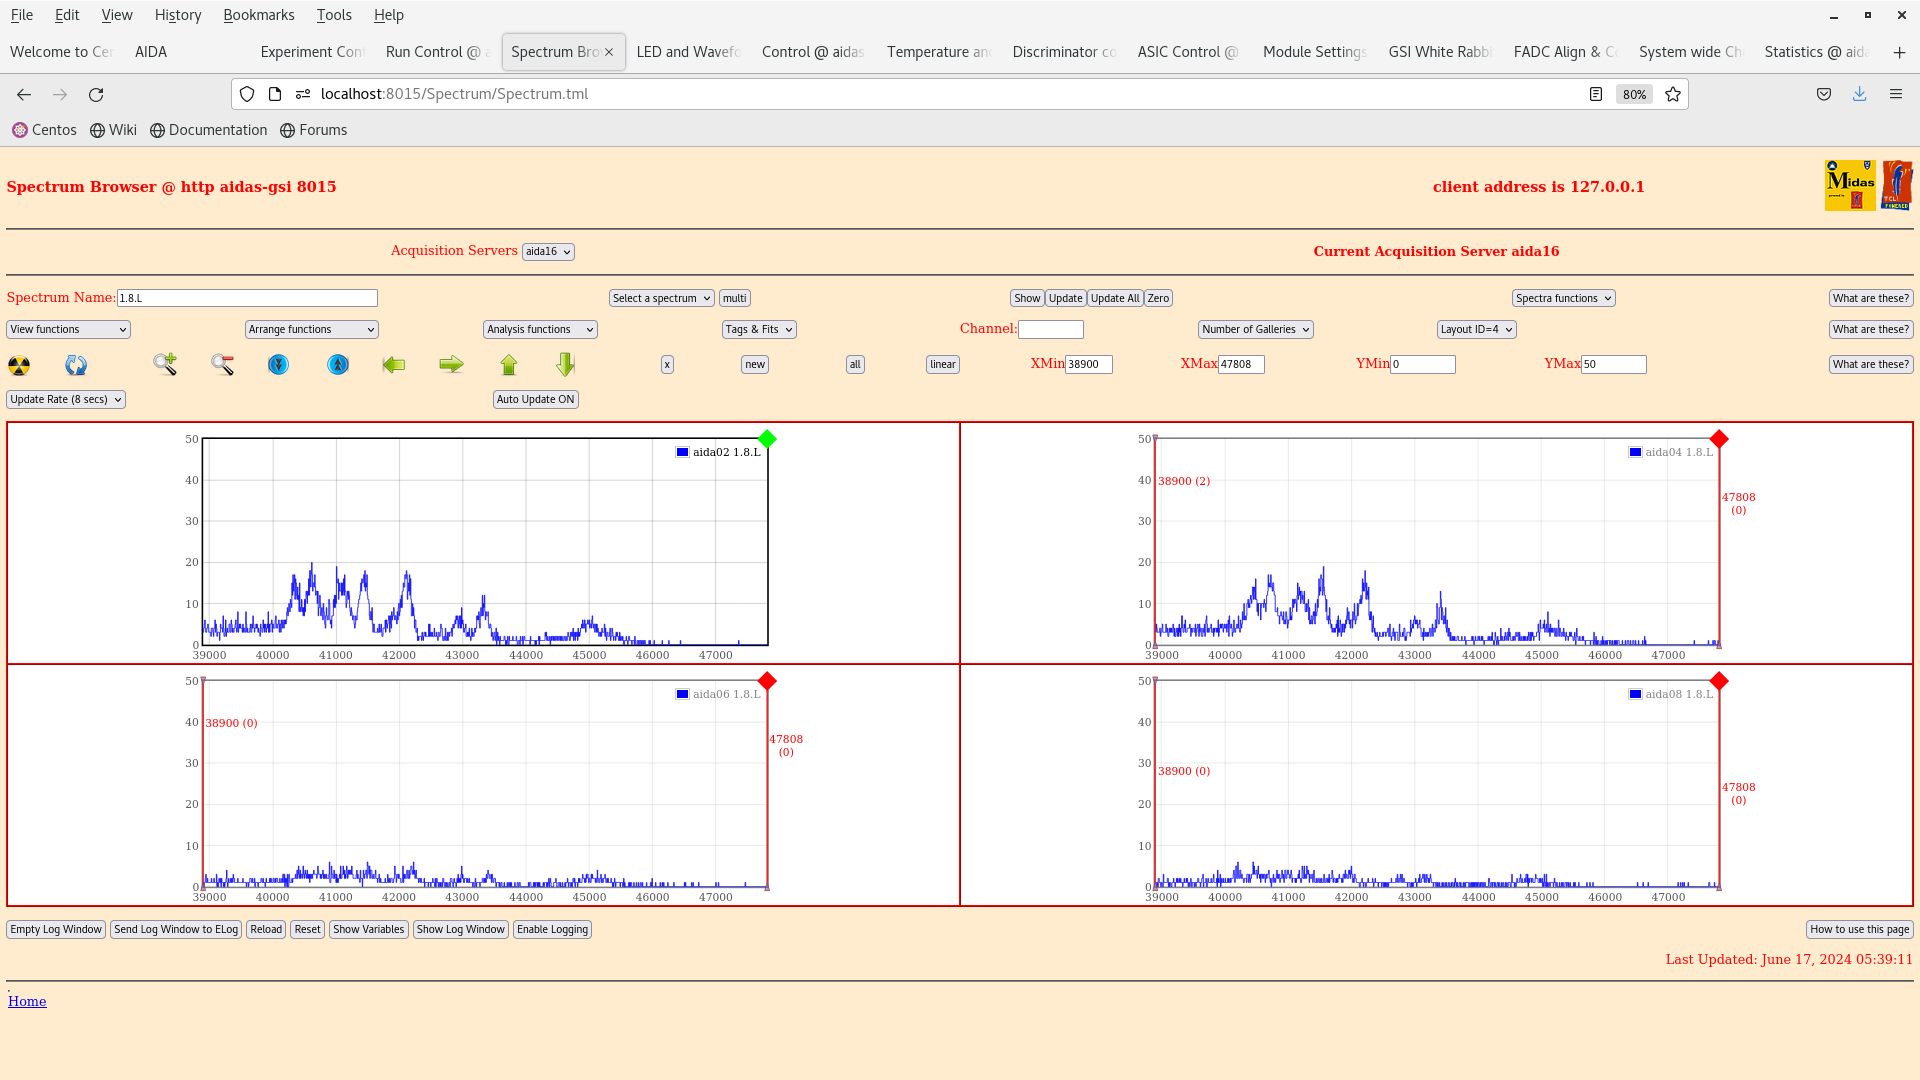The width and height of the screenshot is (1920, 1080).
Task: Click How to use this page button
Action: [1860, 930]
